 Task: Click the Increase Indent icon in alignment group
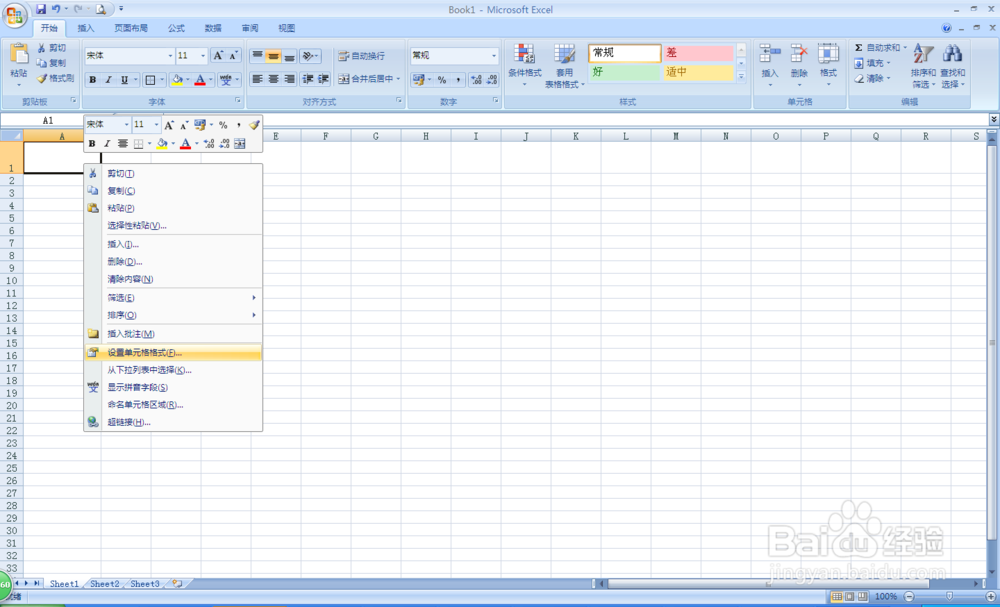pyautogui.click(x=323, y=79)
